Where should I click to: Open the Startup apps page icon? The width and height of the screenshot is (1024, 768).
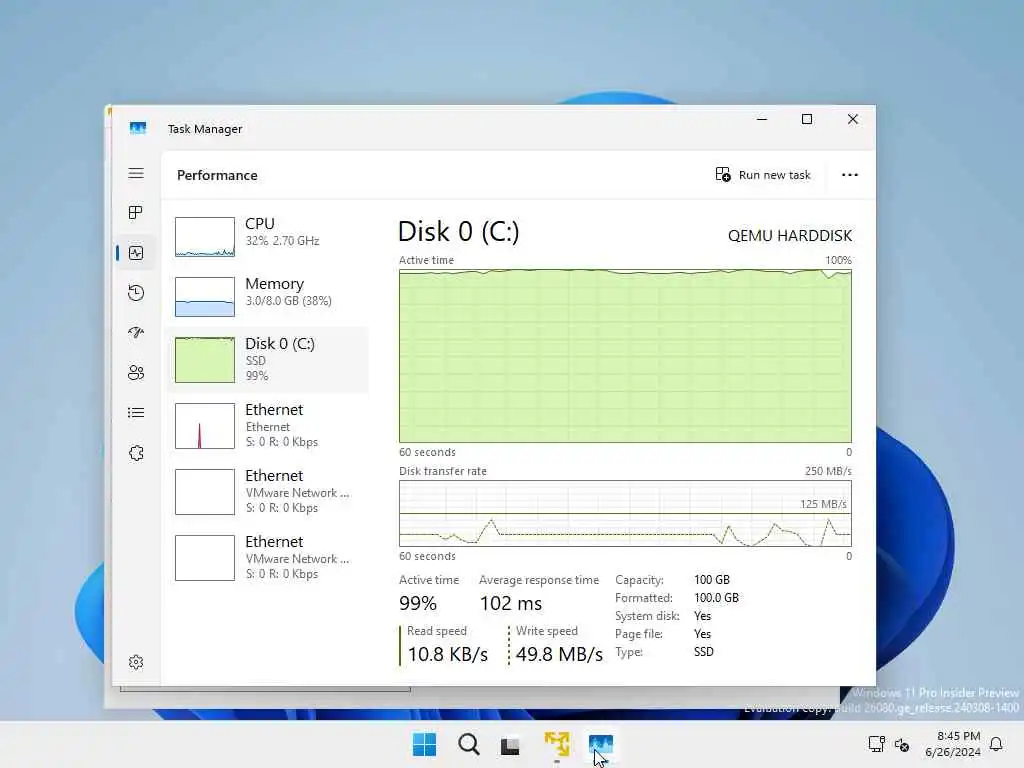136,332
